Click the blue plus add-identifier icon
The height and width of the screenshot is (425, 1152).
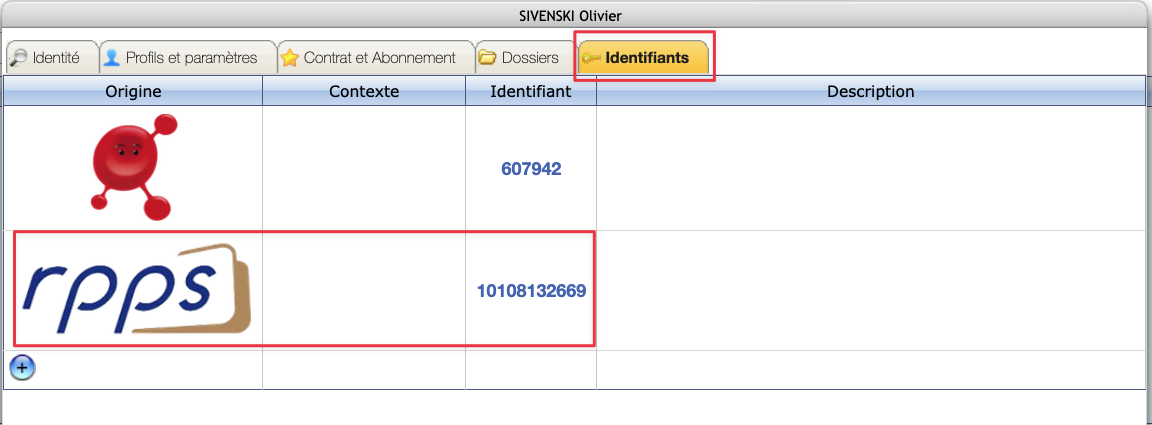tap(23, 366)
